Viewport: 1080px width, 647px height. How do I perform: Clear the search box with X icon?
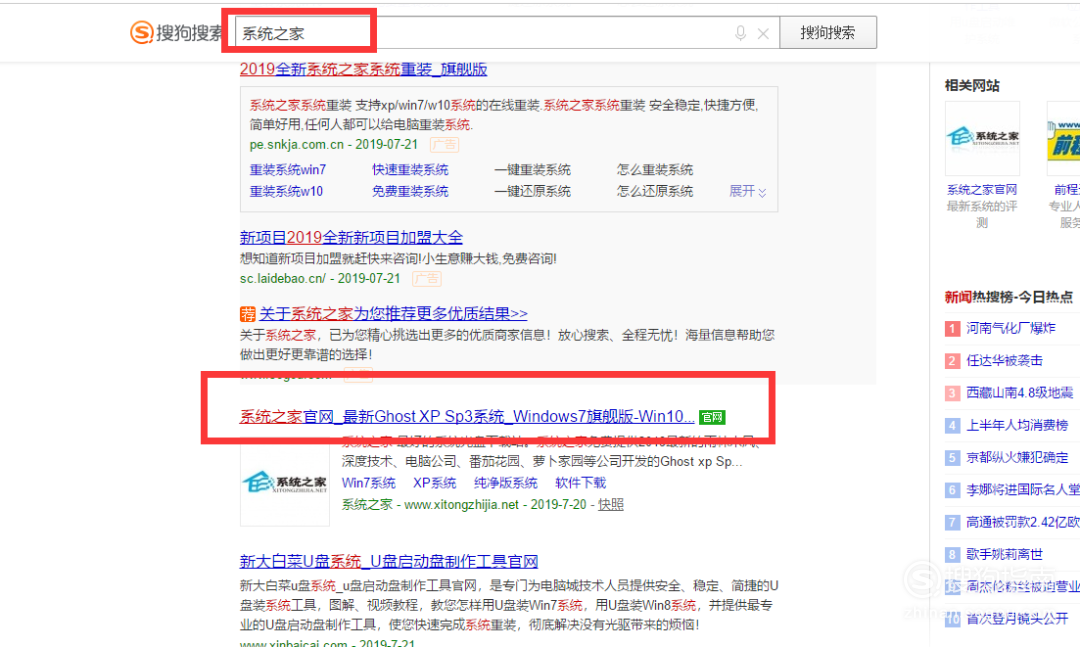pos(763,33)
